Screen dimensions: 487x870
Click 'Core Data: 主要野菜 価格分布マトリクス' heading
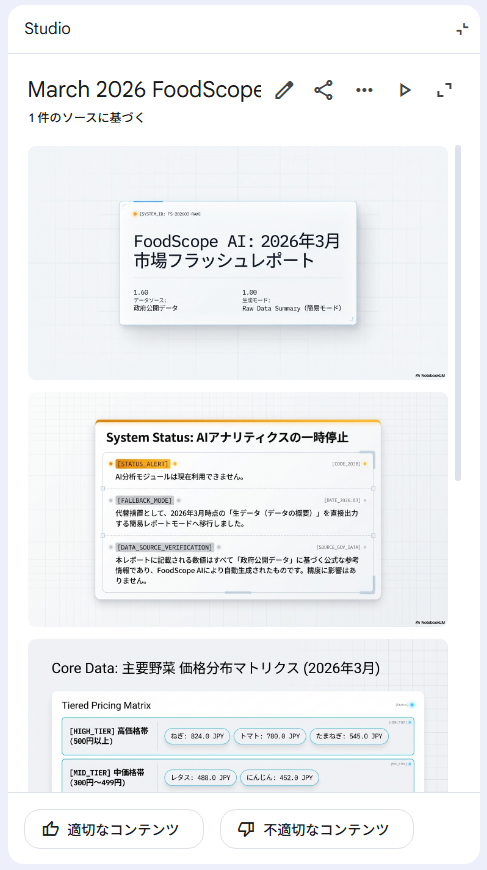click(x=216, y=668)
